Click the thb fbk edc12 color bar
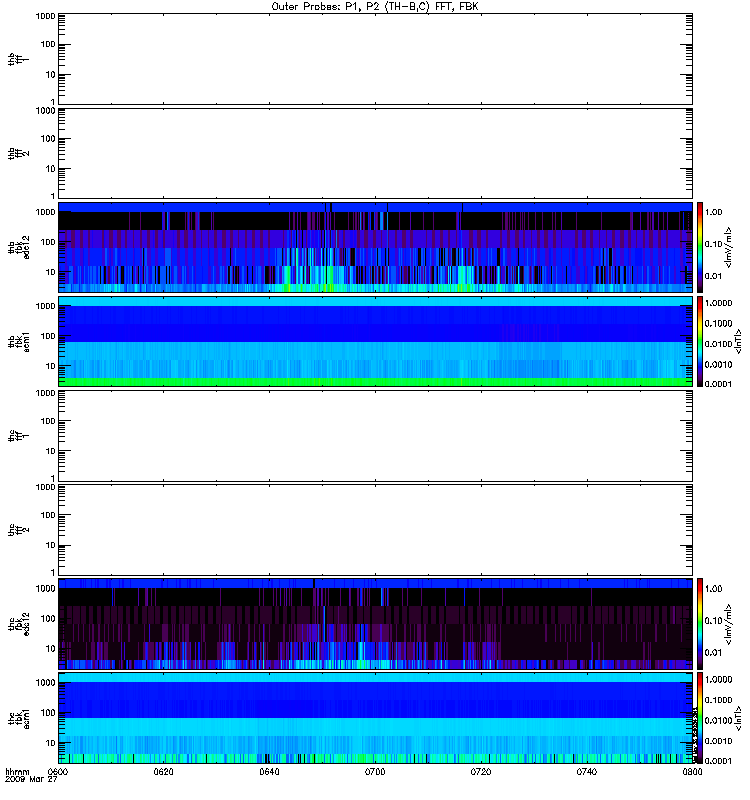This screenshot has height=800, width=750. tap(699, 247)
